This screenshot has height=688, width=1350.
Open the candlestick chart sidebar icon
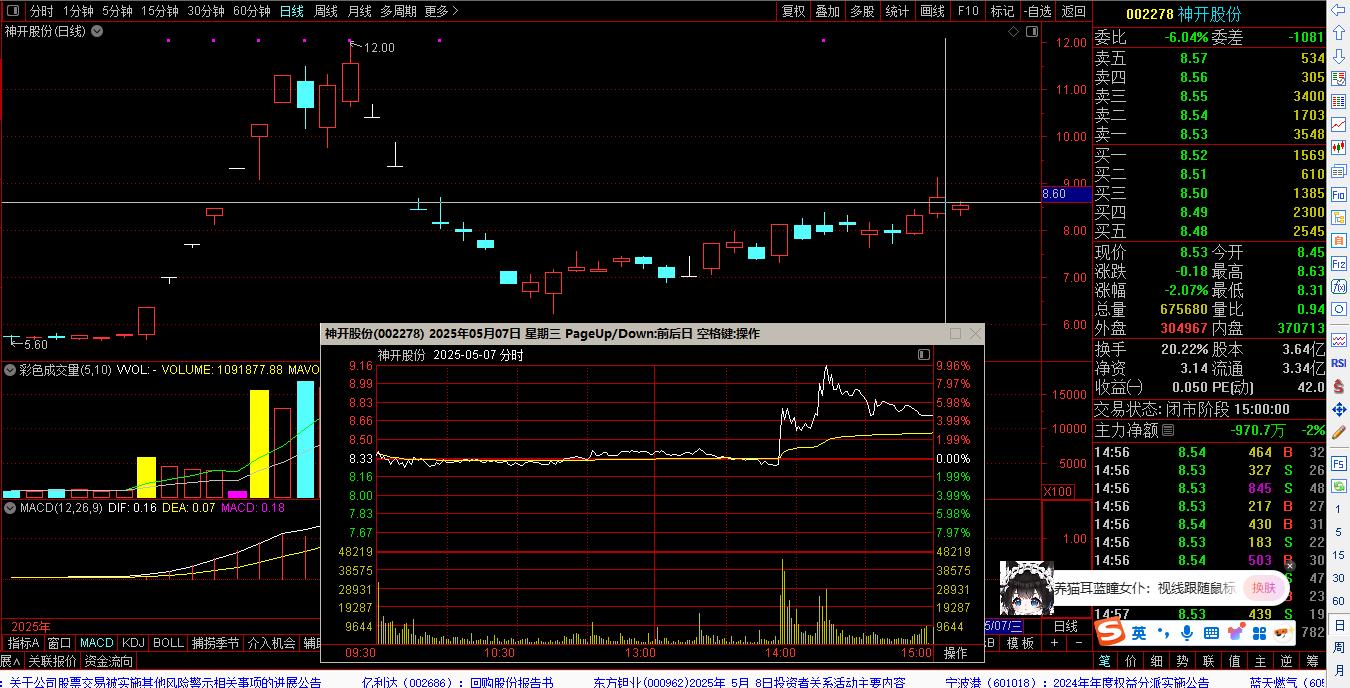pyautogui.click(x=1339, y=146)
